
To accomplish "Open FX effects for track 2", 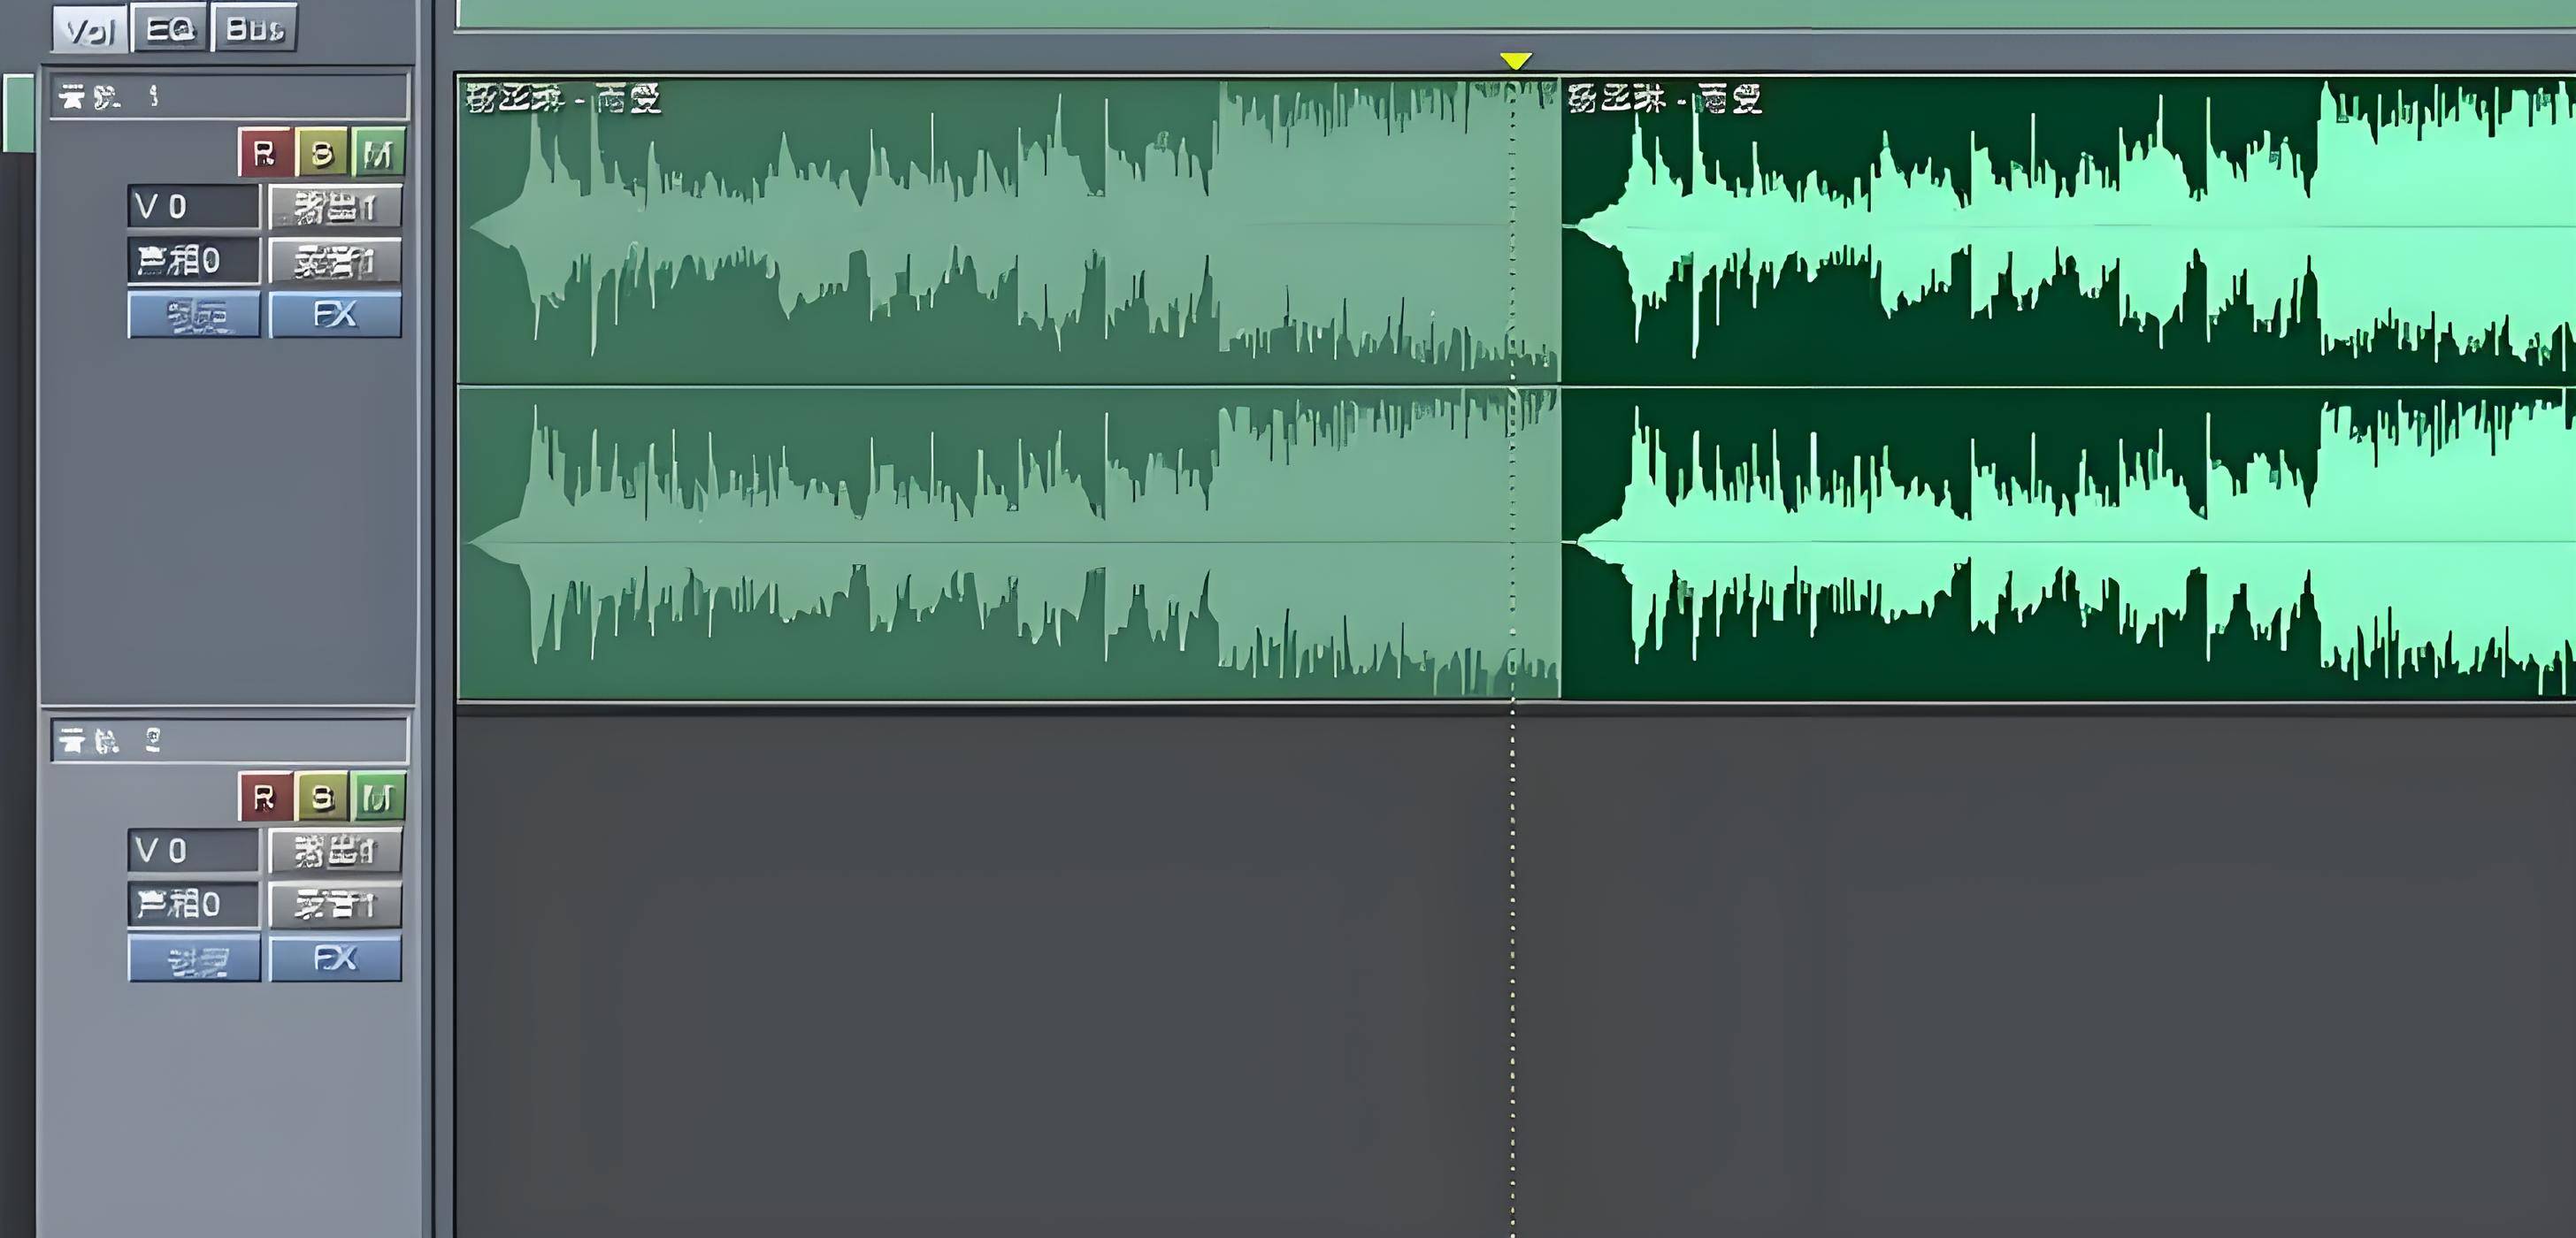I will click(x=335, y=959).
